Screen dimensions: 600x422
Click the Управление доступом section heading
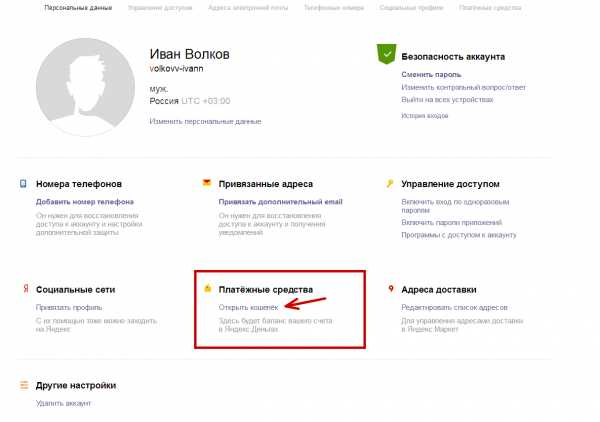(x=450, y=184)
